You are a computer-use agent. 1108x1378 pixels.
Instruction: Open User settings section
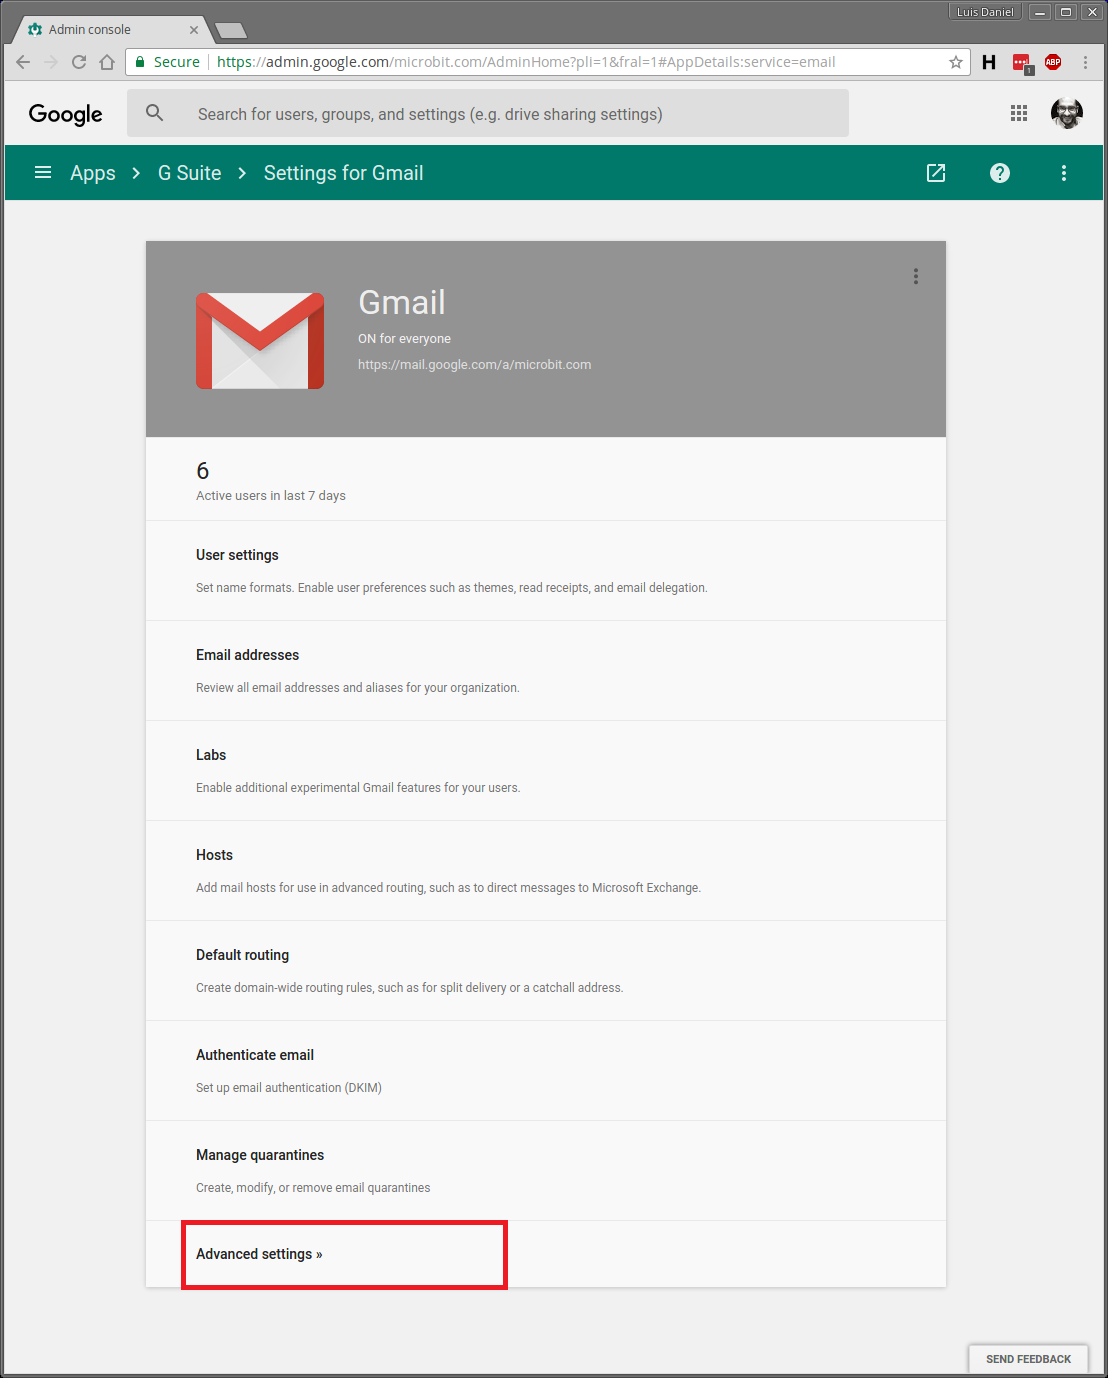point(546,571)
